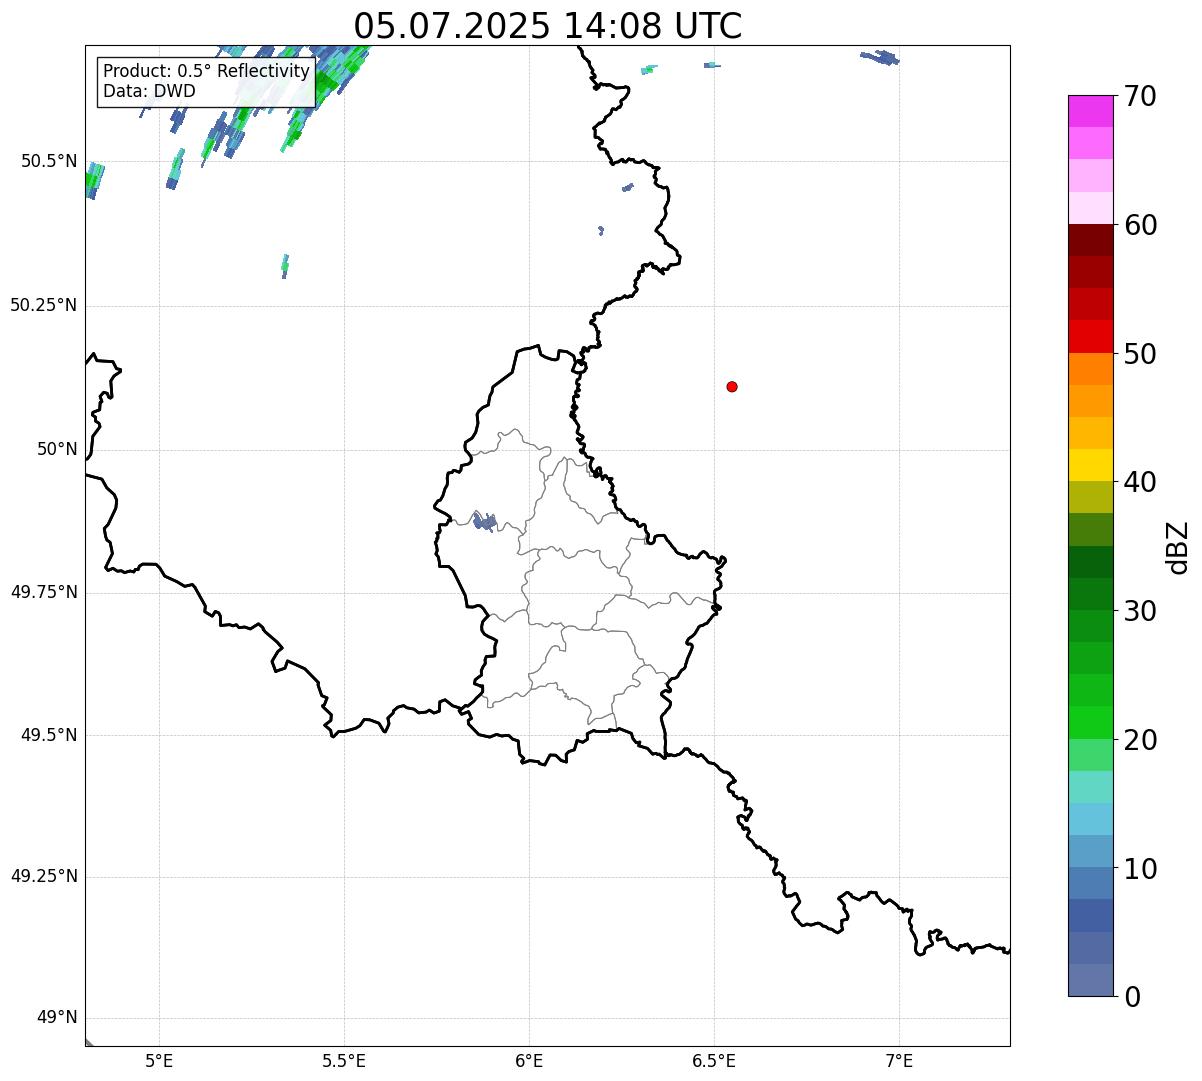The height and width of the screenshot is (1081, 1202).
Task: Click the dark maroon colorbar segment below 60
Action: [x=1091, y=240]
